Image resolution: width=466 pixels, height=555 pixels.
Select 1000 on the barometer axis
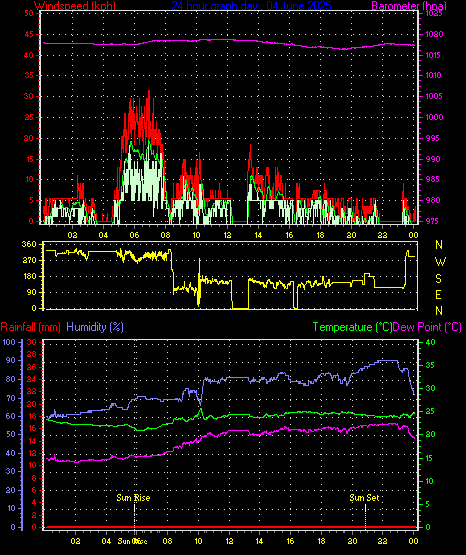click(x=434, y=117)
